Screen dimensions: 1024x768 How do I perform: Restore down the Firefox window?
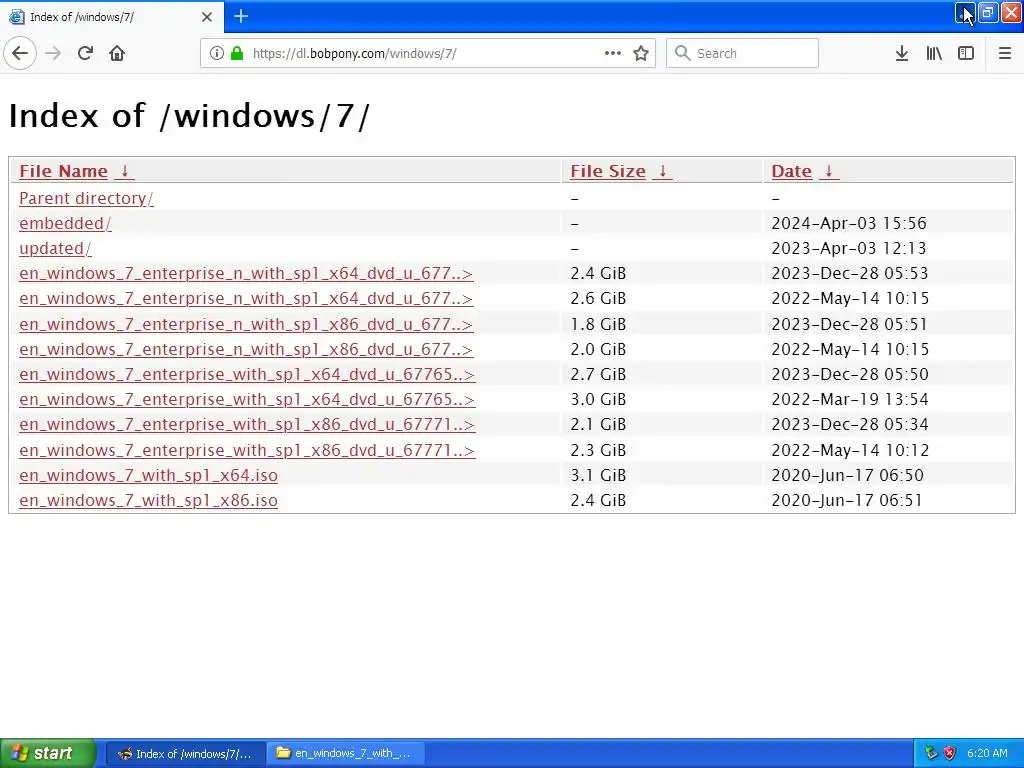point(988,12)
